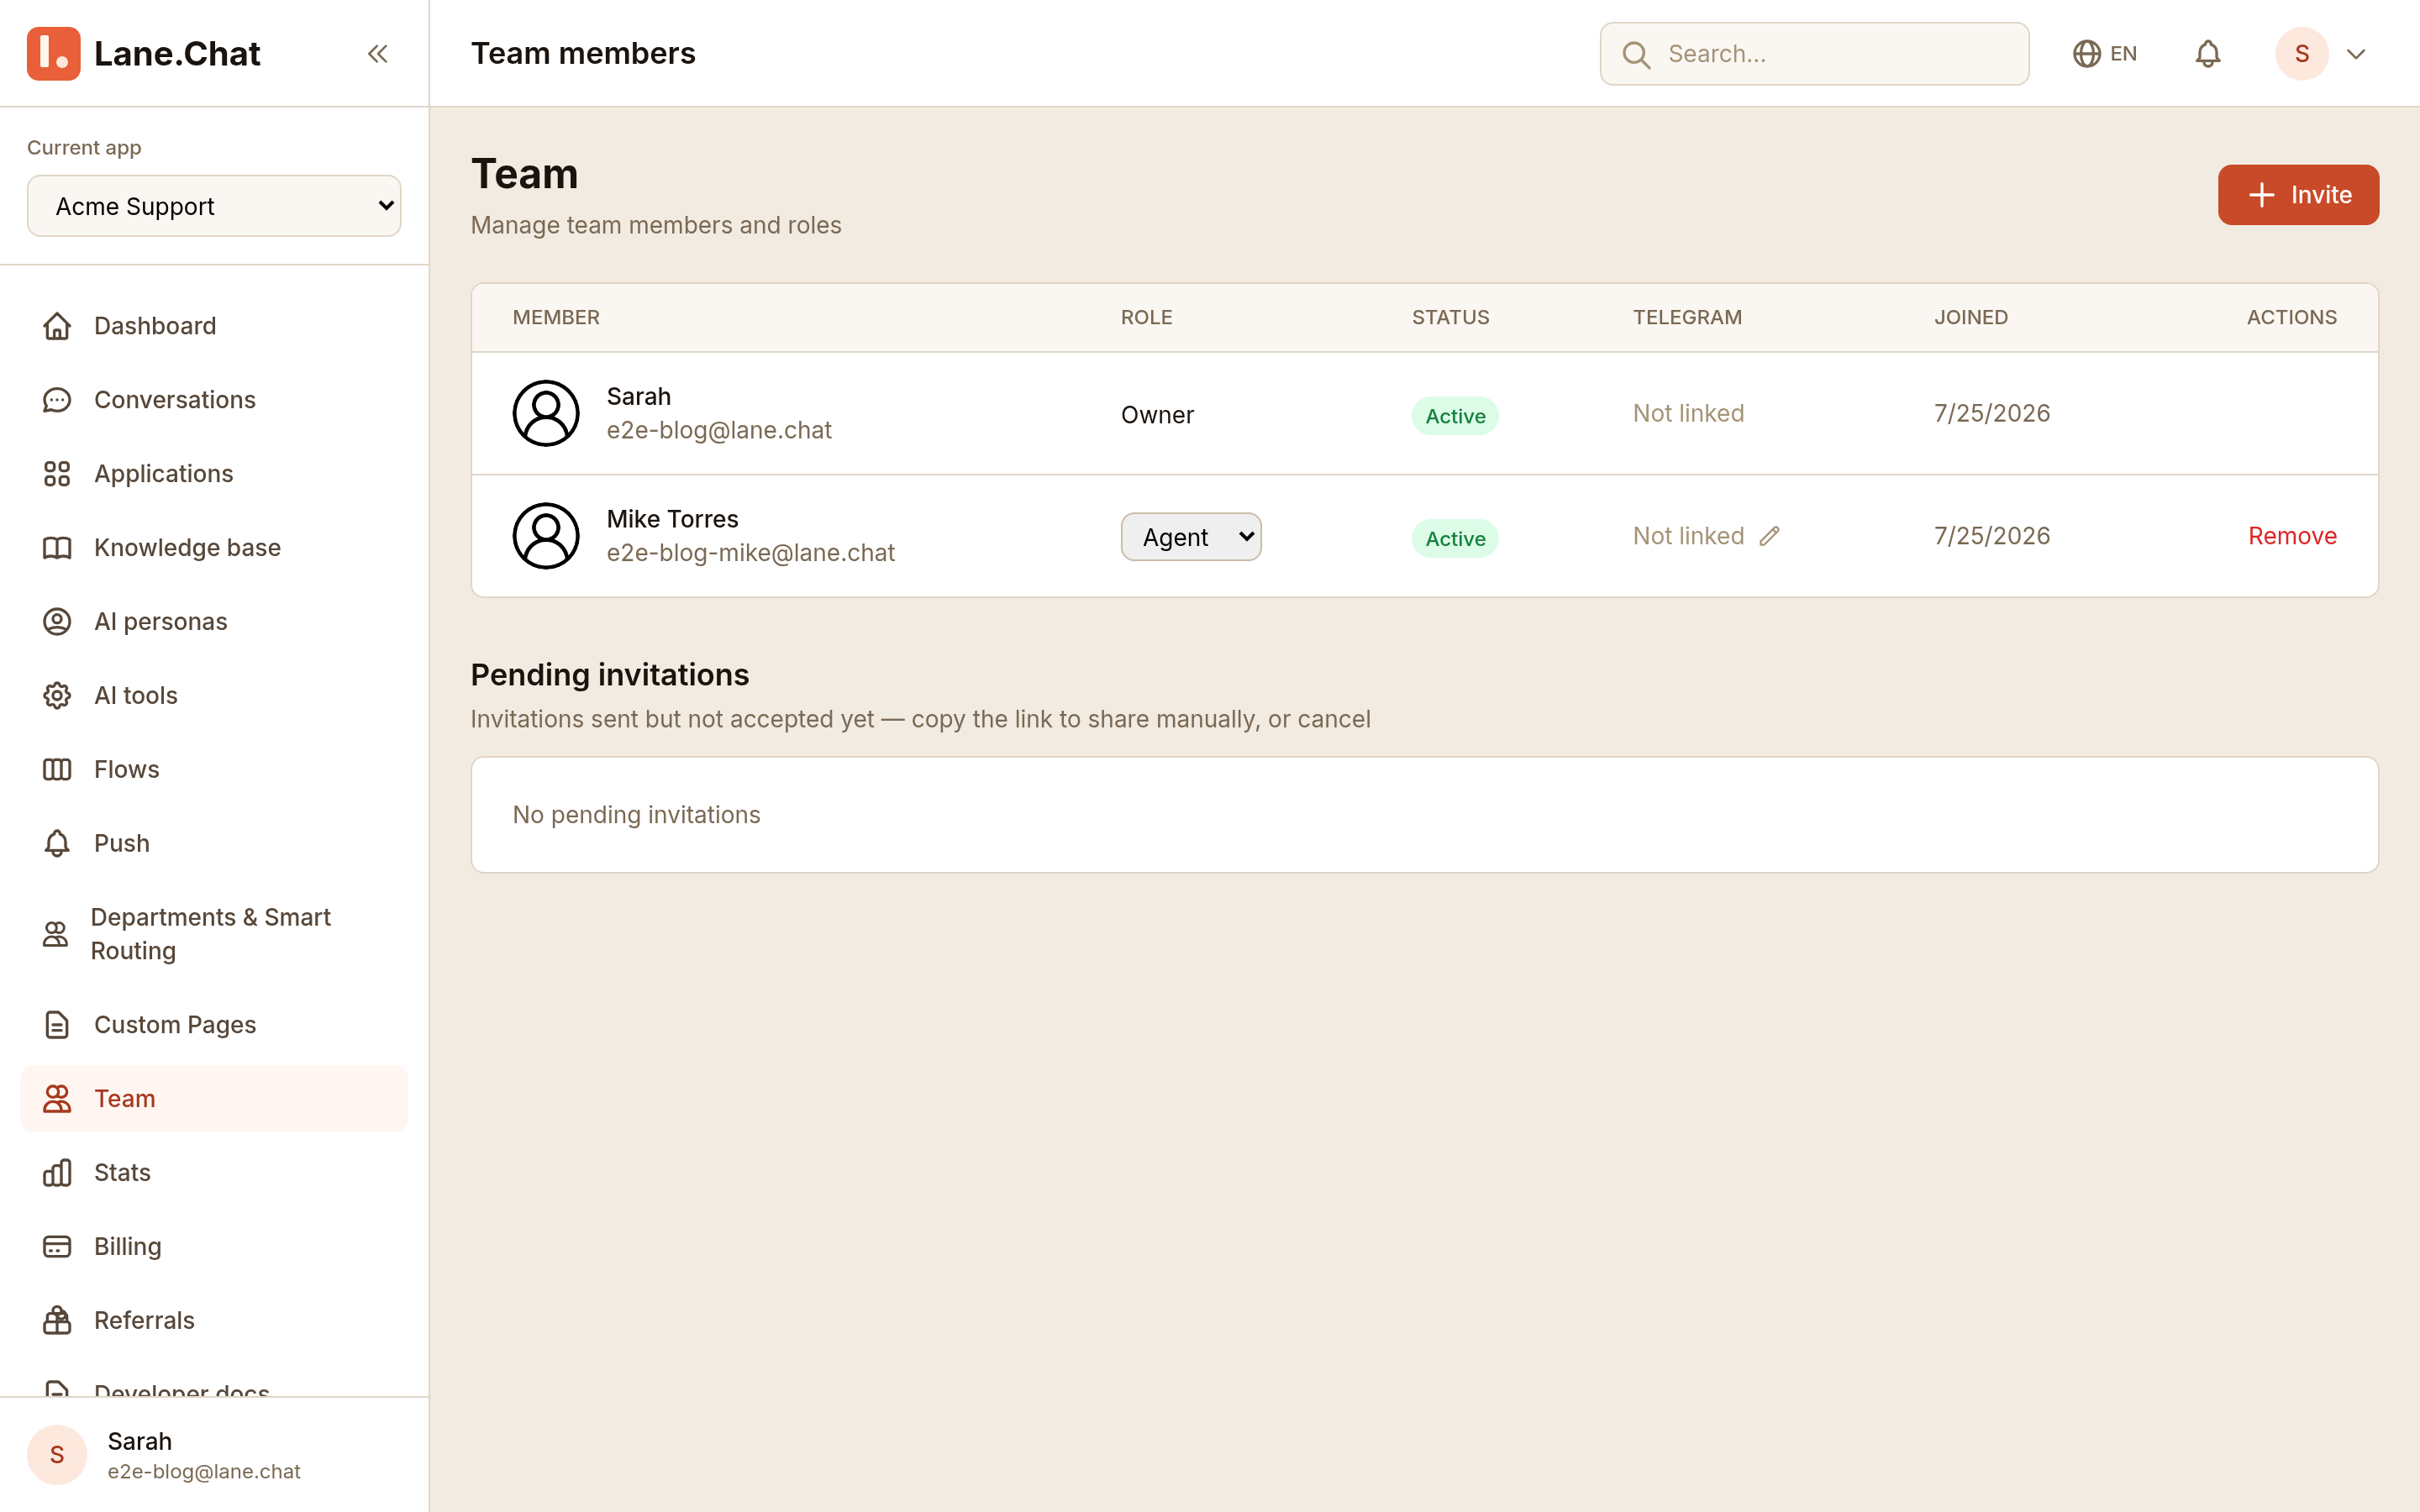Open Custom Pages in the sidebar
Screen dimensions: 2420x1512
(214, 1025)
